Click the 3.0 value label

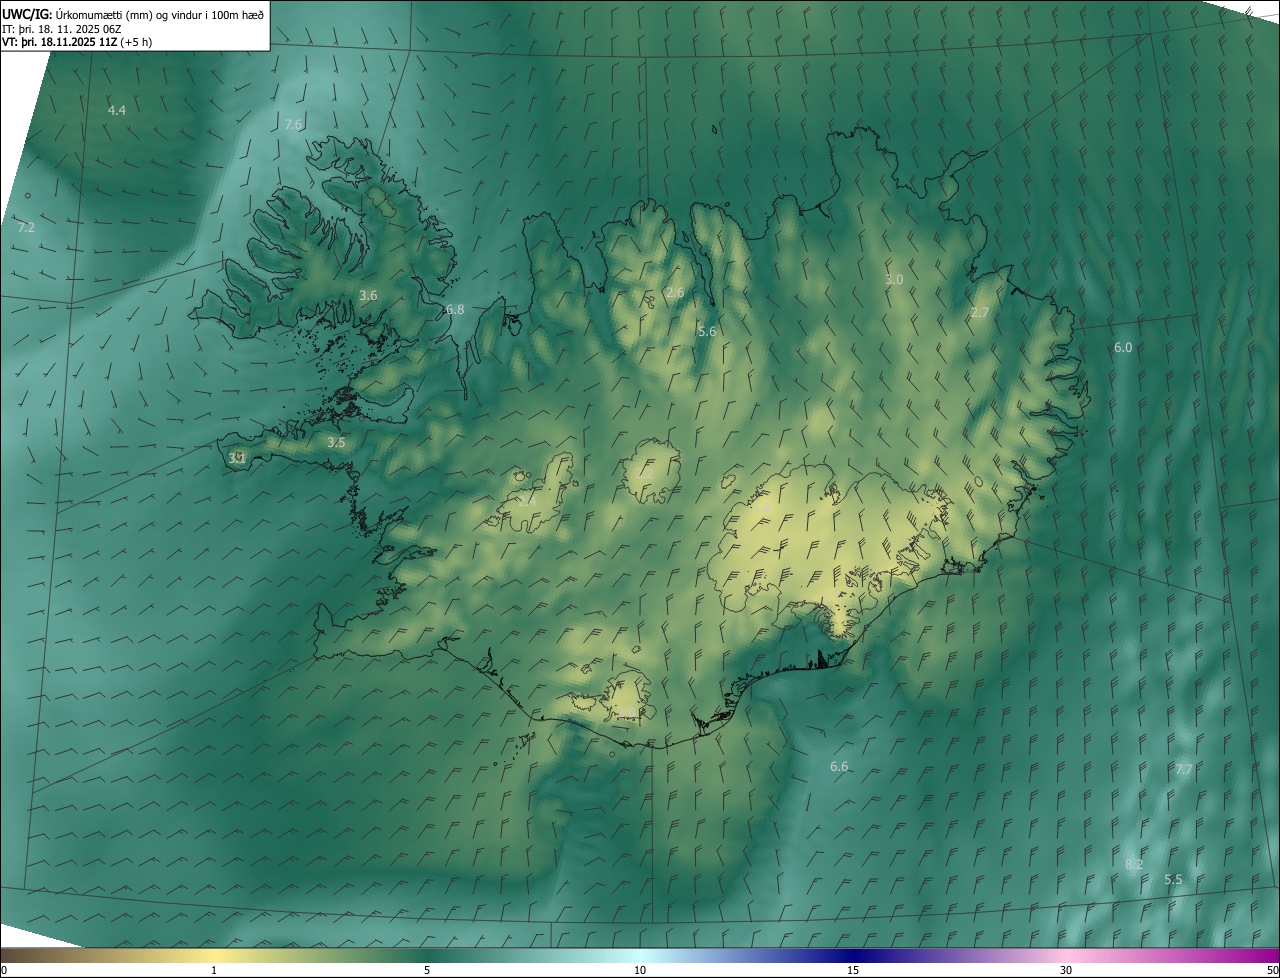894,280
